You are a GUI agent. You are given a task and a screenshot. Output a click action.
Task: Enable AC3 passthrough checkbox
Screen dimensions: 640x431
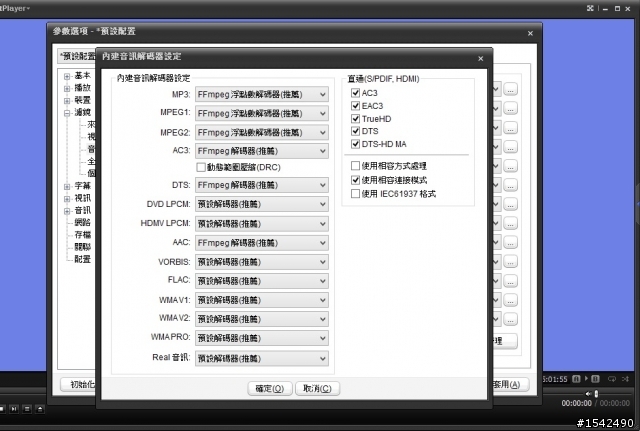click(355, 93)
